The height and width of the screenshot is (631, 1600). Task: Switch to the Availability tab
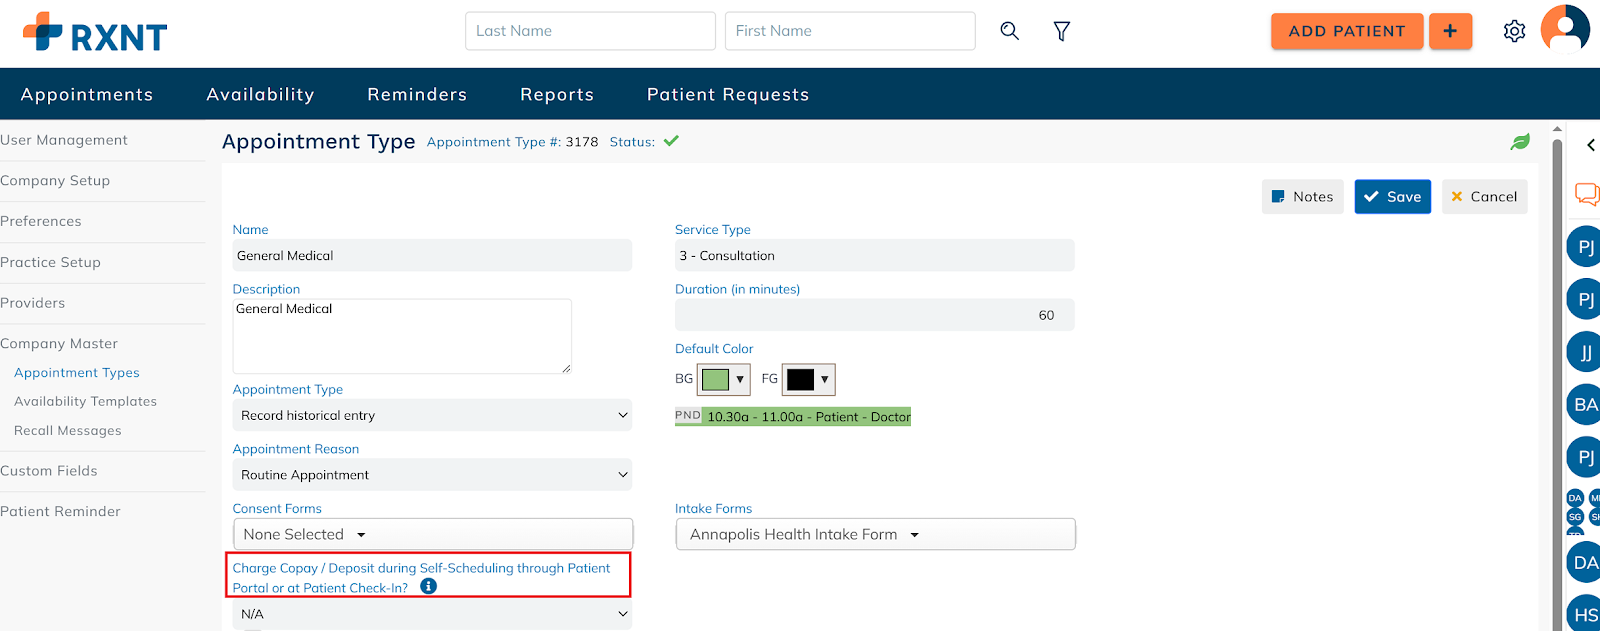(x=260, y=94)
